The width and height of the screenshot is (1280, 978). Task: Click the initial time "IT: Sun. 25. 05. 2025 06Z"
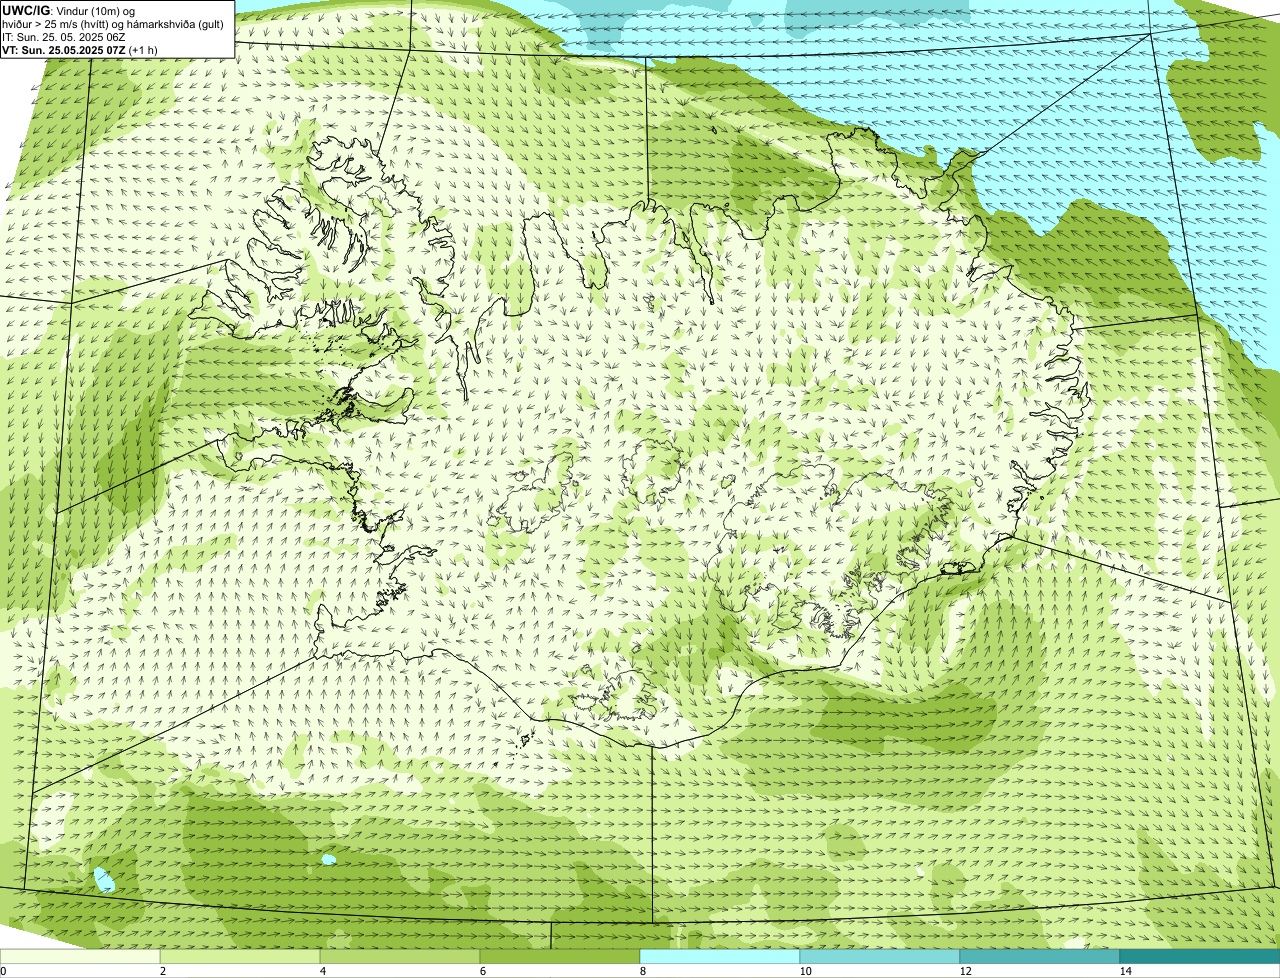64,37
